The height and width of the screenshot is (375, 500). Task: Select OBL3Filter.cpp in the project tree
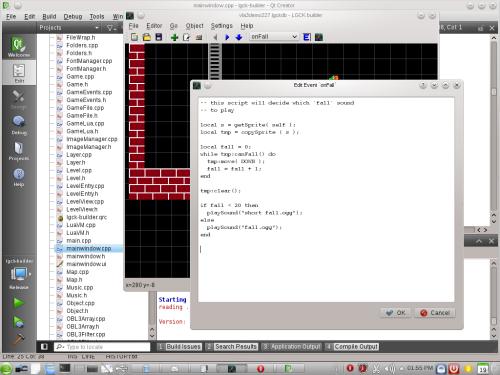pyautogui.click(x=86, y=334)
